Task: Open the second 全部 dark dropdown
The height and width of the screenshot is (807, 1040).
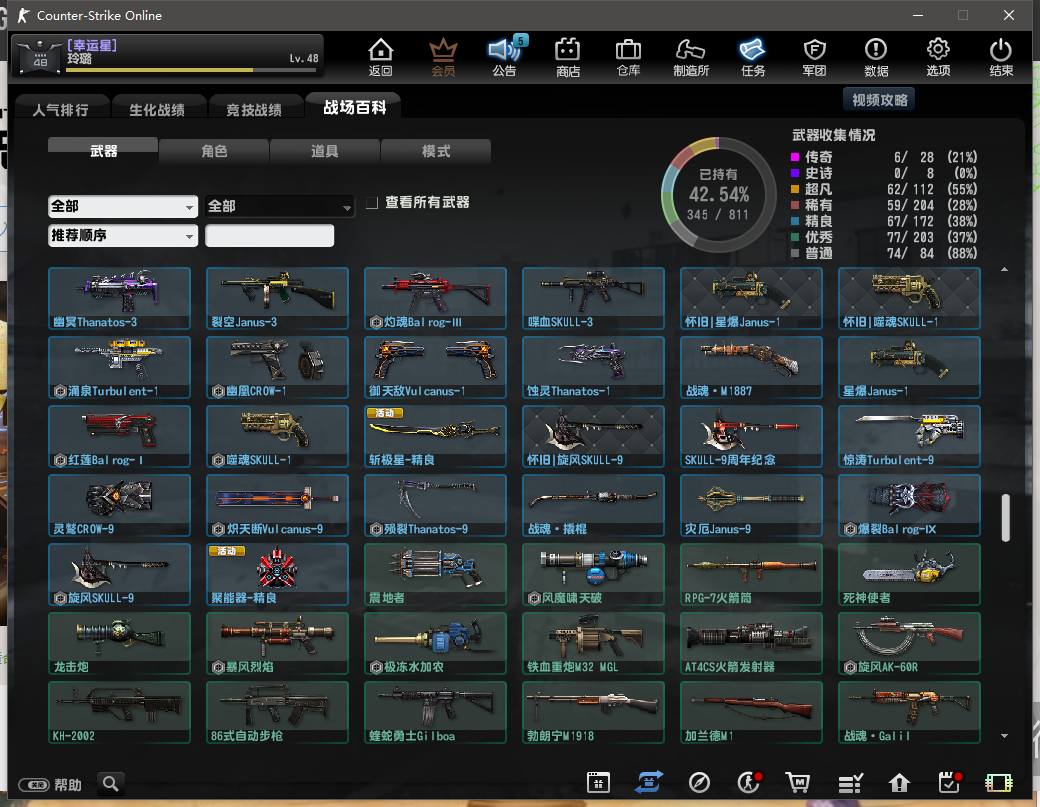Action: point(280,206)
